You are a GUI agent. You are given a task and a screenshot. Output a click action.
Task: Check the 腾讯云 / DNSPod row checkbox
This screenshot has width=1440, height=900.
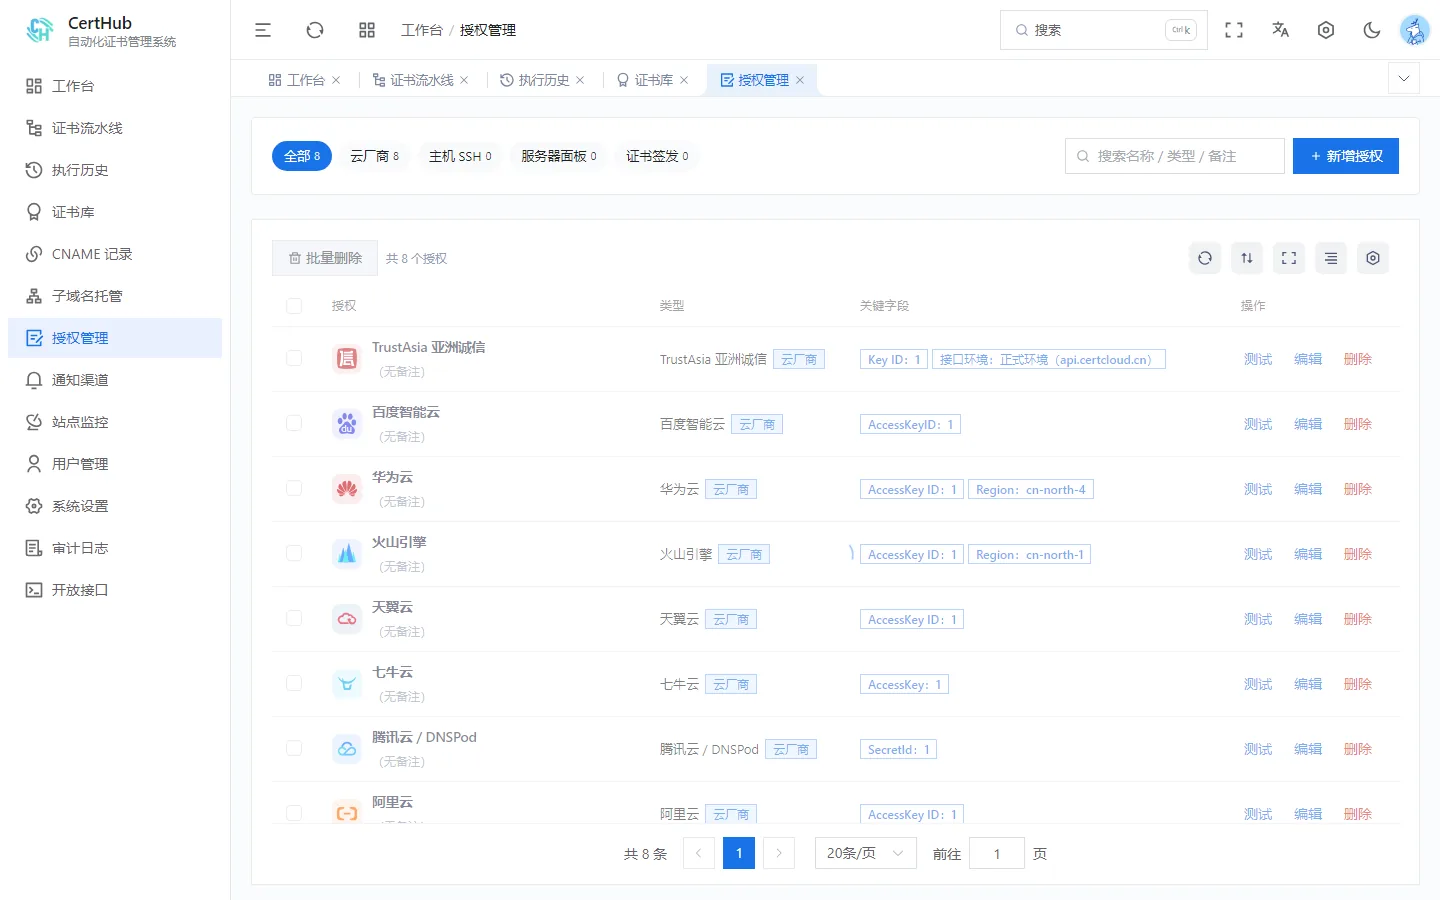pos(294,748)
